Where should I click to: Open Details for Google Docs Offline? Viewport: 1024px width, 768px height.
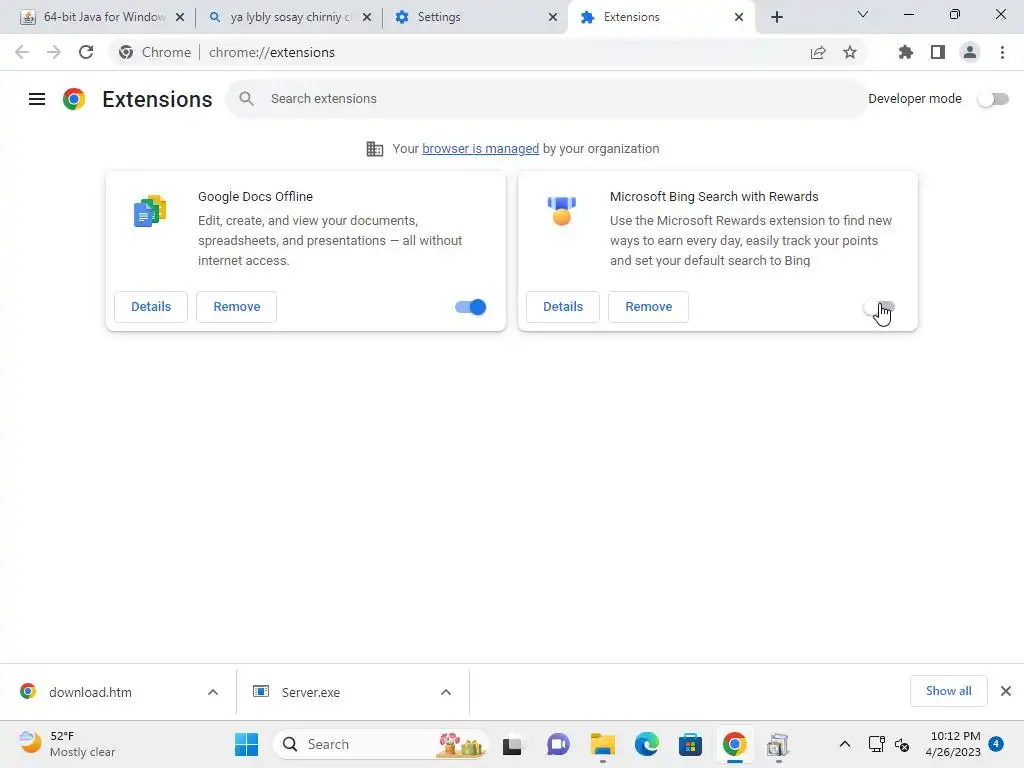151,307
